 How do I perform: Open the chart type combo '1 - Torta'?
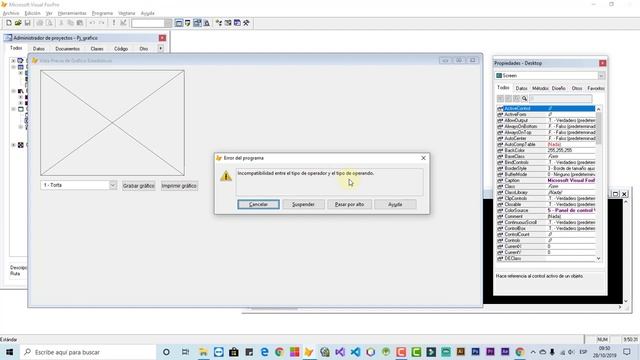[x=113, y=185]
